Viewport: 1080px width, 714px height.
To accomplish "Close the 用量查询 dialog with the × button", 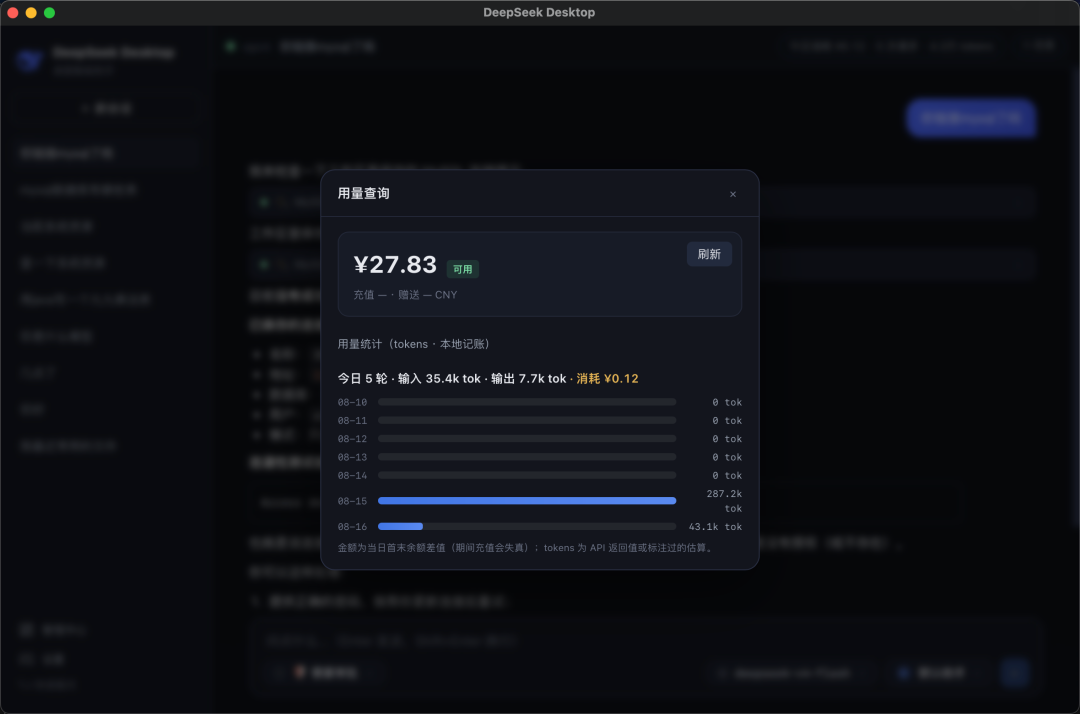I will 733,194.
